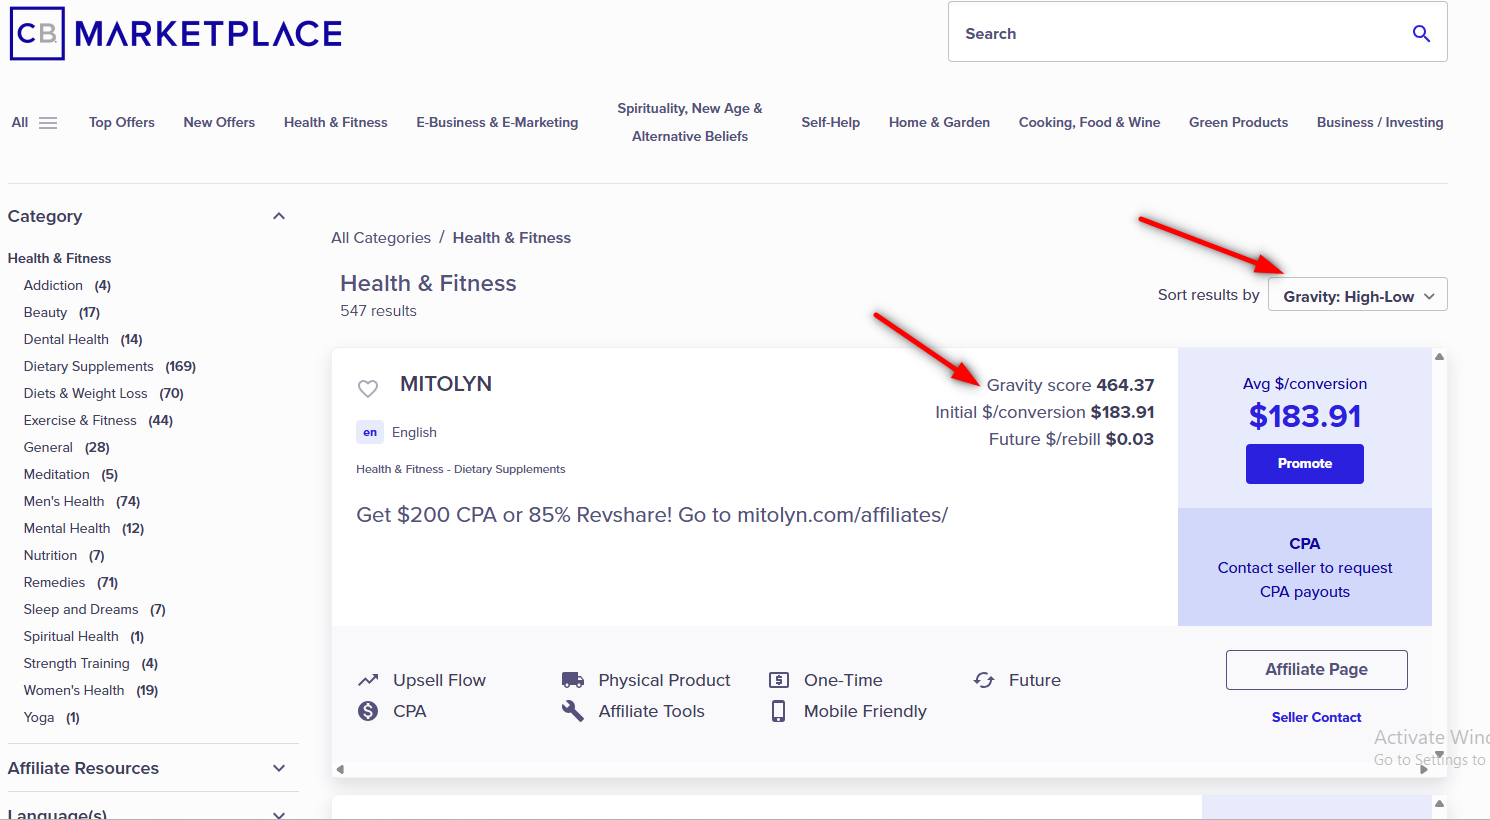Click the CPA dollar coin icon

(368, 711)
